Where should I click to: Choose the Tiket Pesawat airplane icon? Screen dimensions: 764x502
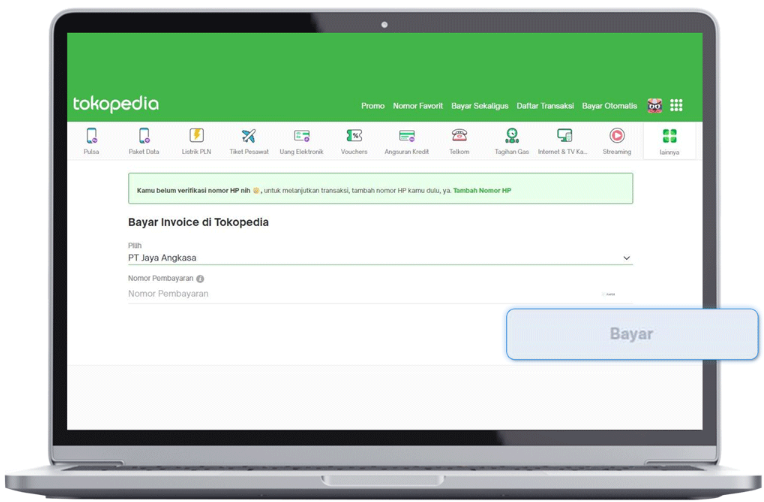[249, 135]
